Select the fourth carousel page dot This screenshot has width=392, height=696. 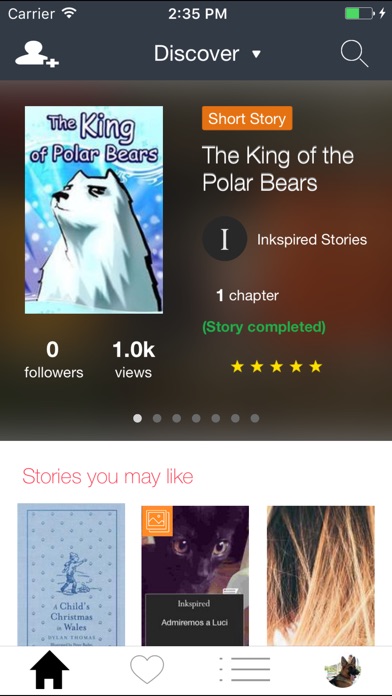196,418
